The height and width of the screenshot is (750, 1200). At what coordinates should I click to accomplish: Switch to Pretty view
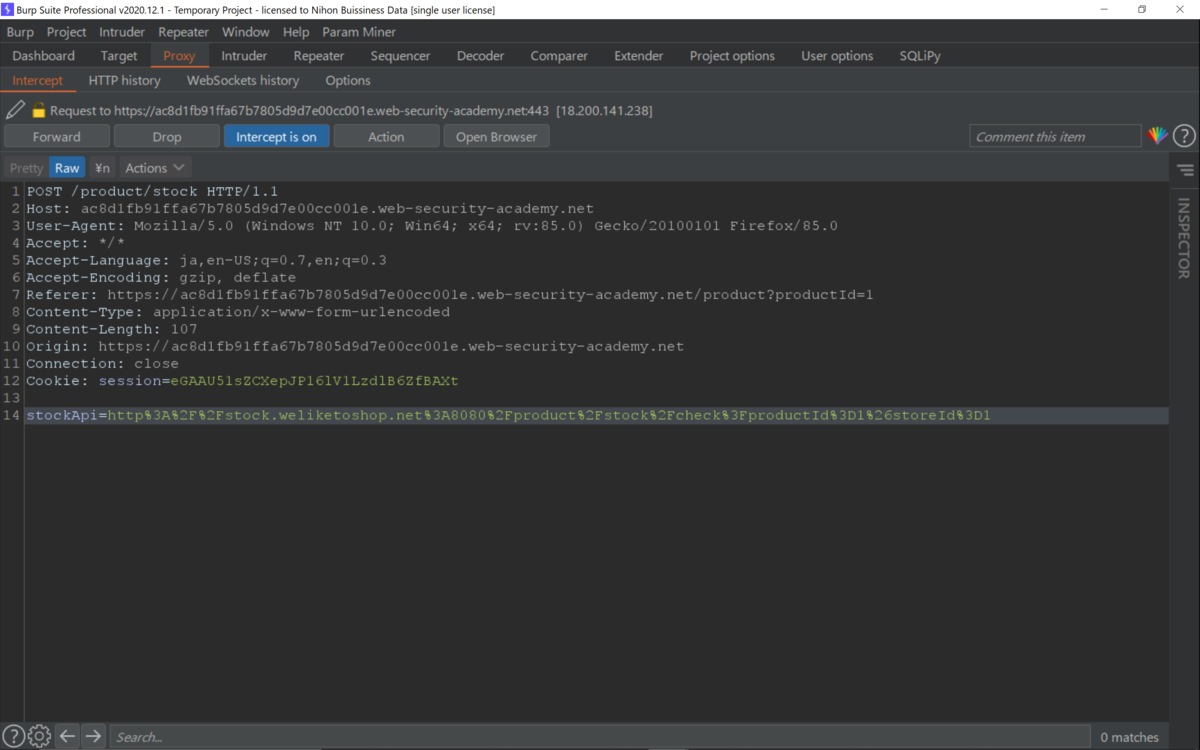coord(26,168)
